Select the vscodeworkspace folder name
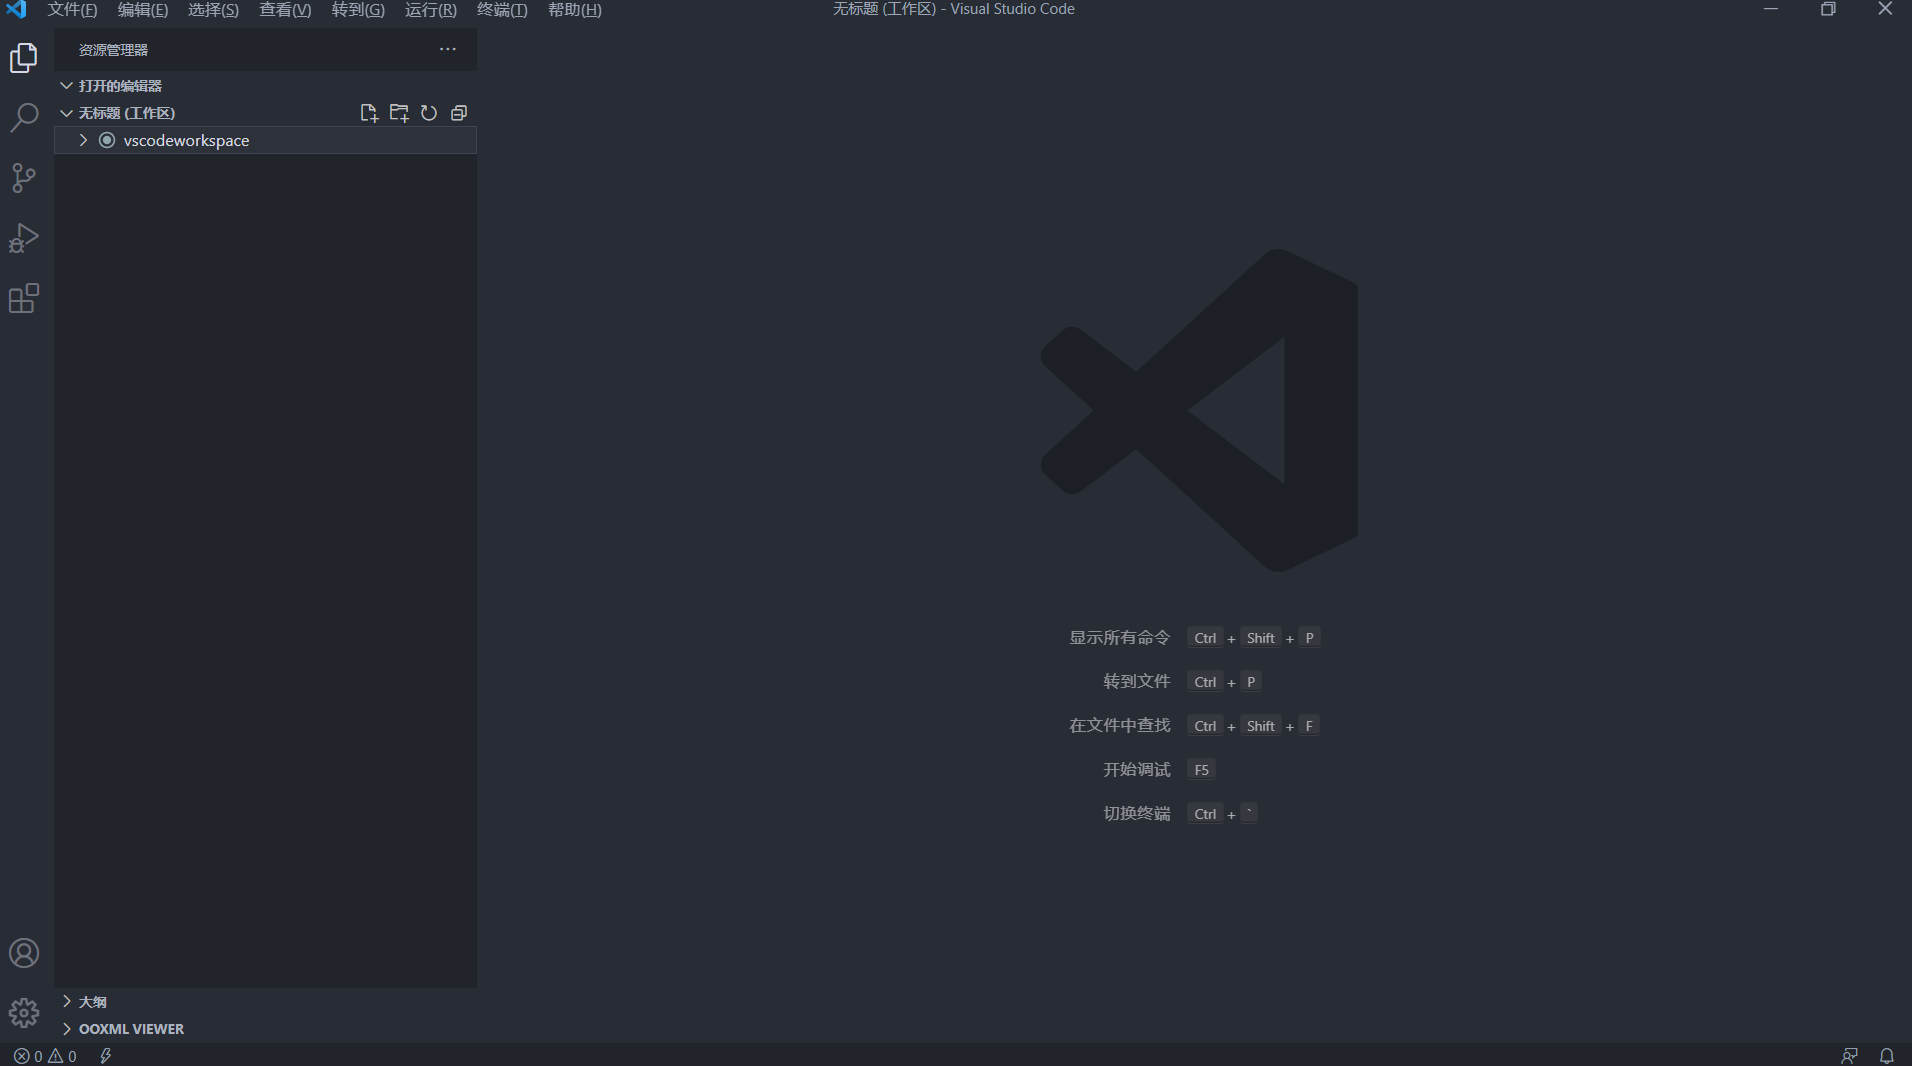Image resolution: width=1912 pixels, height=1066 pixels. pos(186,141)
